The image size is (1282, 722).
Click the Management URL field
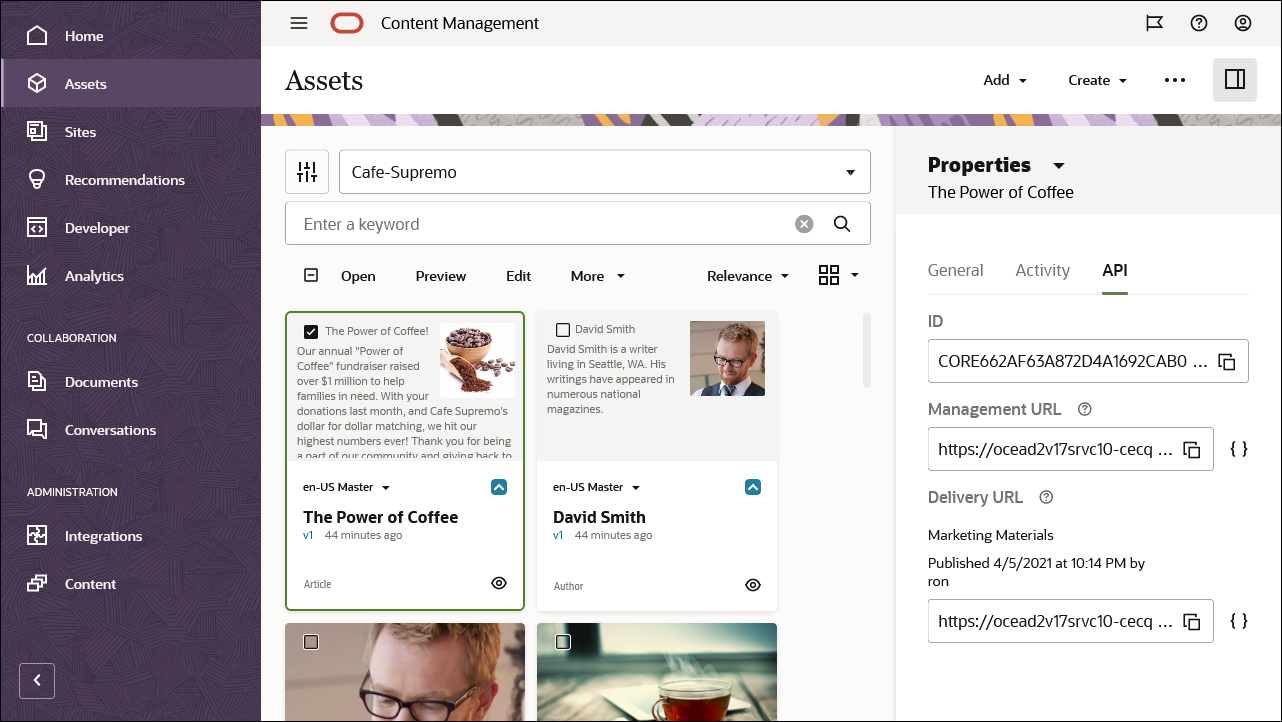[1071, 449]
